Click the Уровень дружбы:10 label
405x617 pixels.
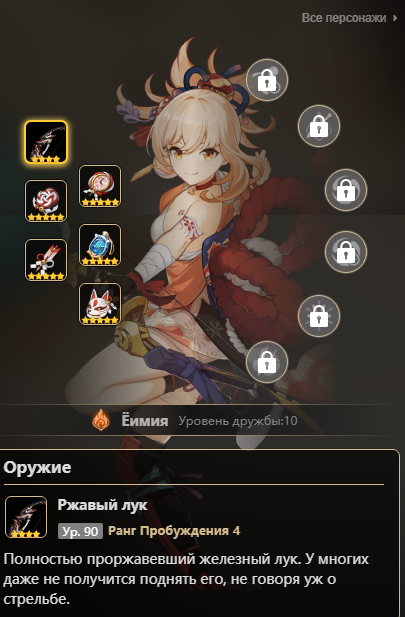pyautogui.click(x=238, y=421)
